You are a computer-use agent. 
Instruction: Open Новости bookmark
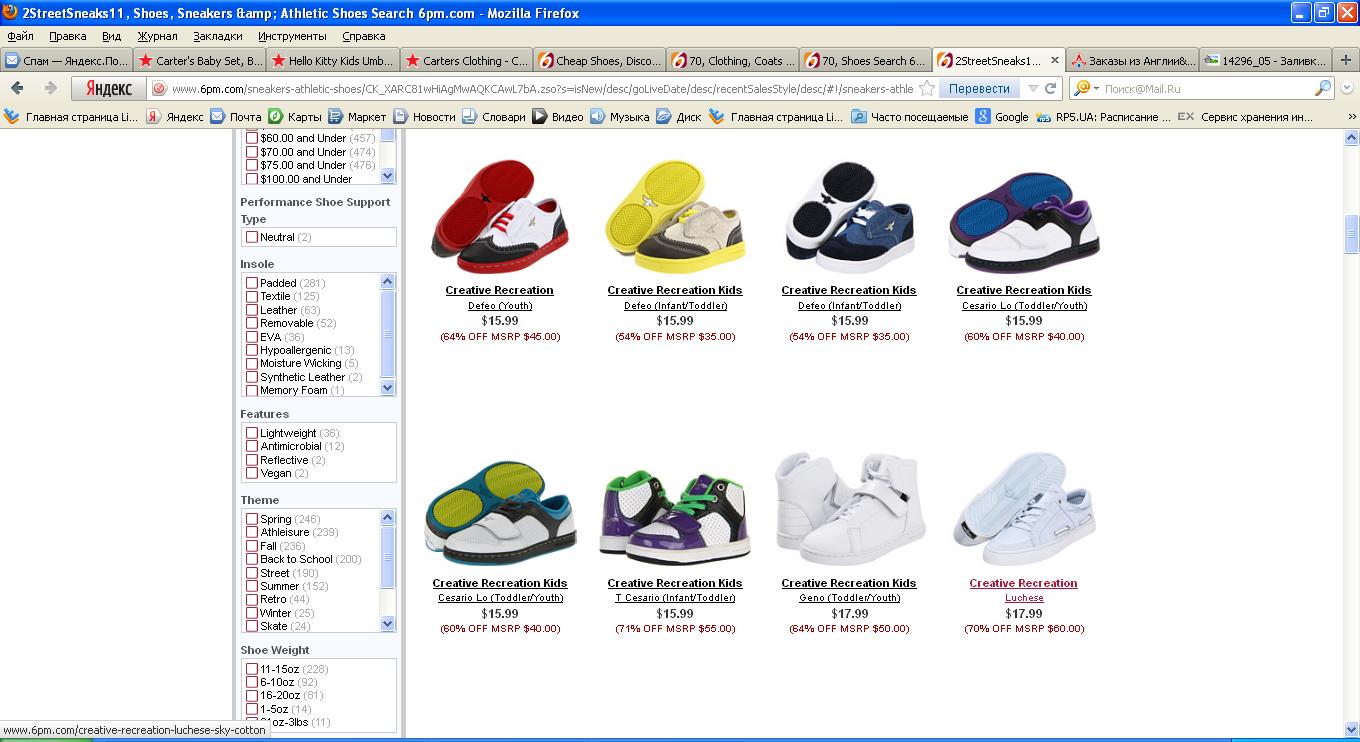(x=424, y=117)
